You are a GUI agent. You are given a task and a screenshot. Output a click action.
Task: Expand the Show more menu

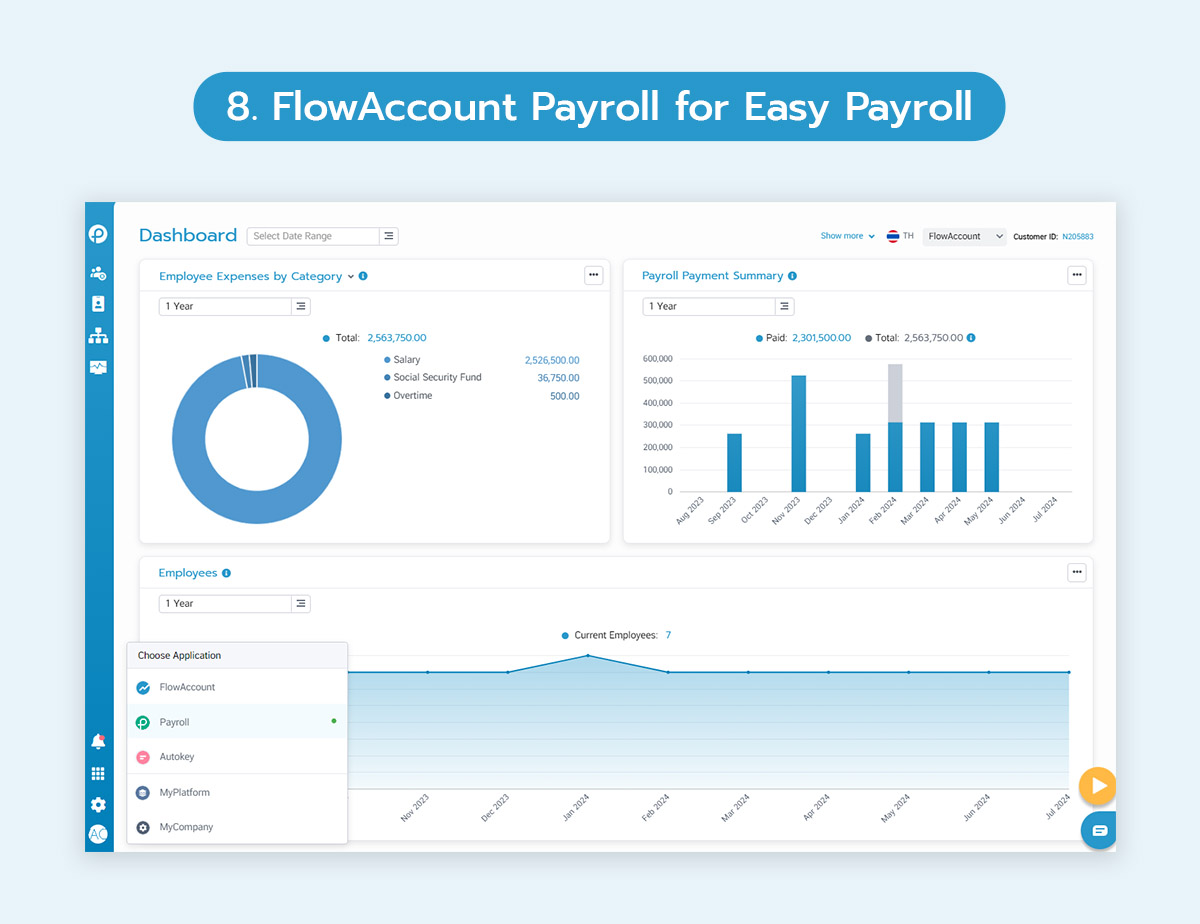[846, 235]
